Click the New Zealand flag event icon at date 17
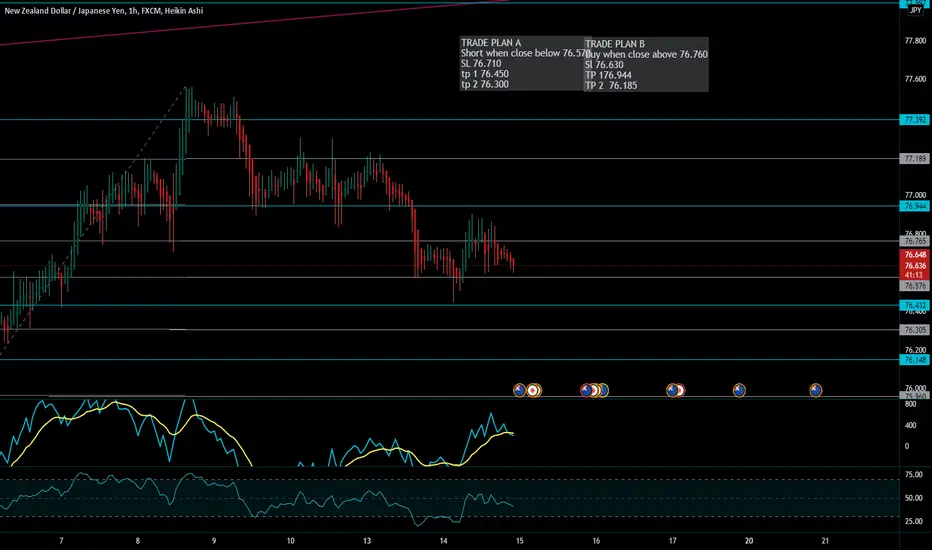This screenshot has width=932, height=550. point(672,390)
